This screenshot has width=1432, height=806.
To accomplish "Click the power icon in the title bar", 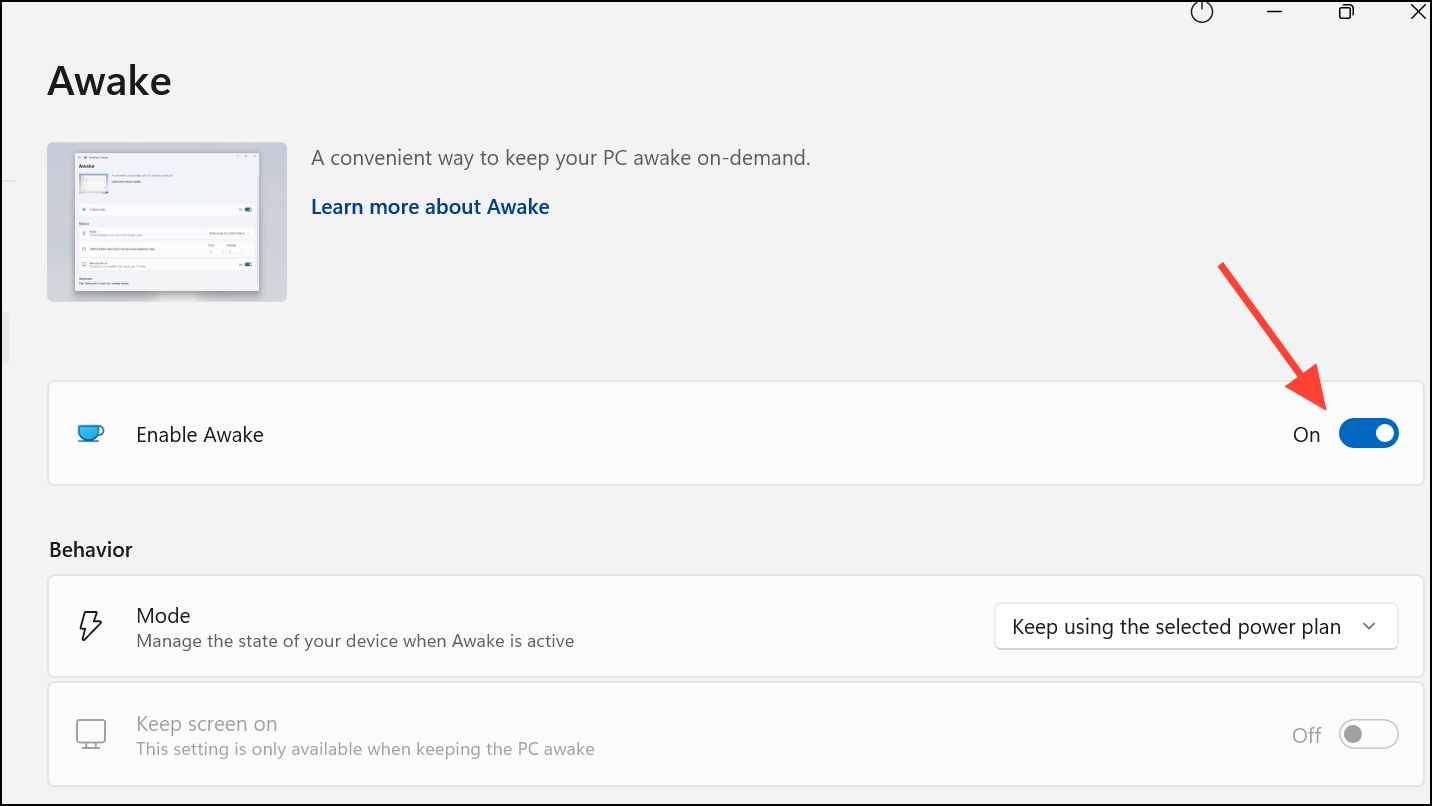I will tap(1201, 11).
